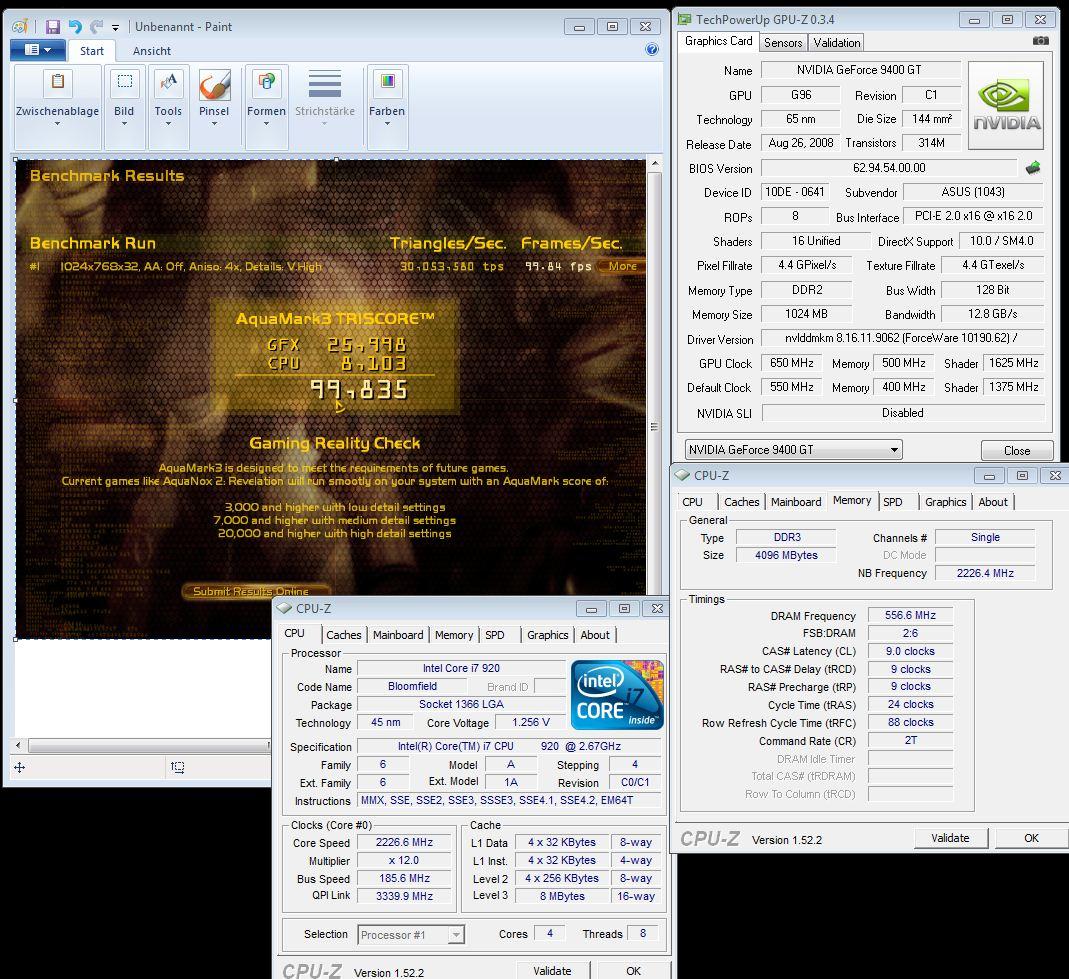Open Caches tab in front CPU-Z window

pyautogui.click(x=343, y=635)
